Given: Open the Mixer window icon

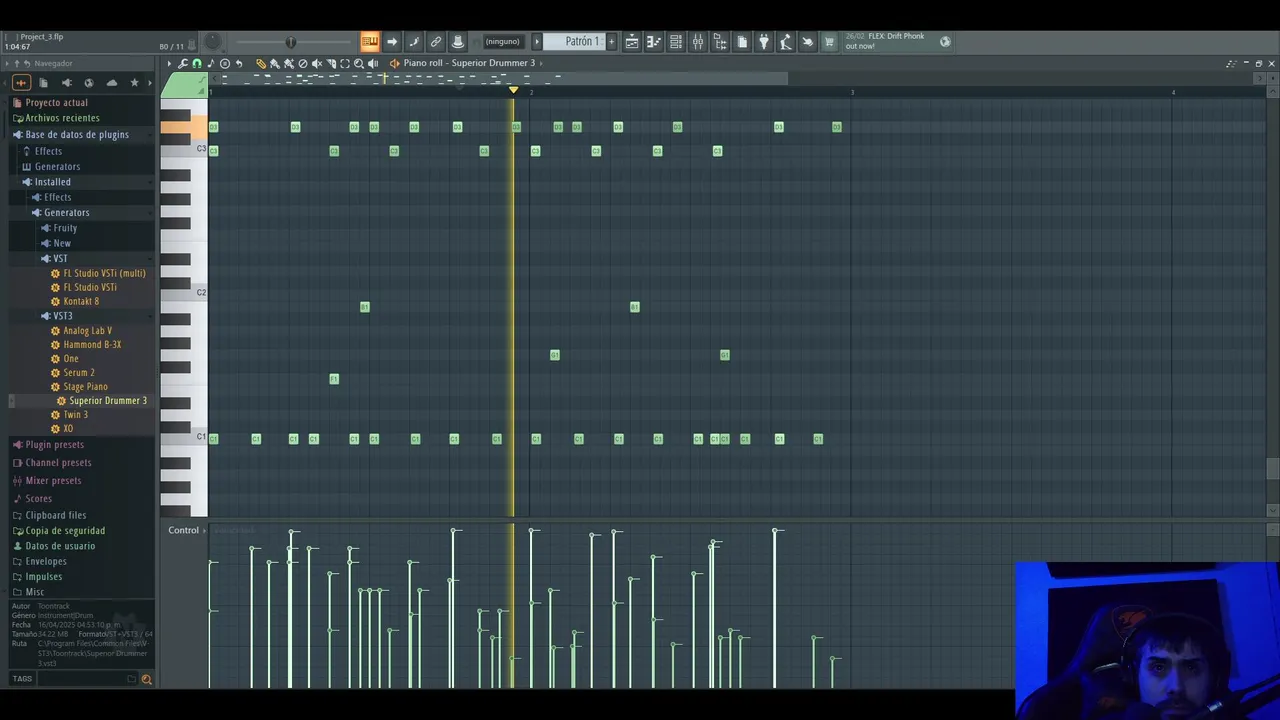Looking at the screenshot, I should click(698, 41).
